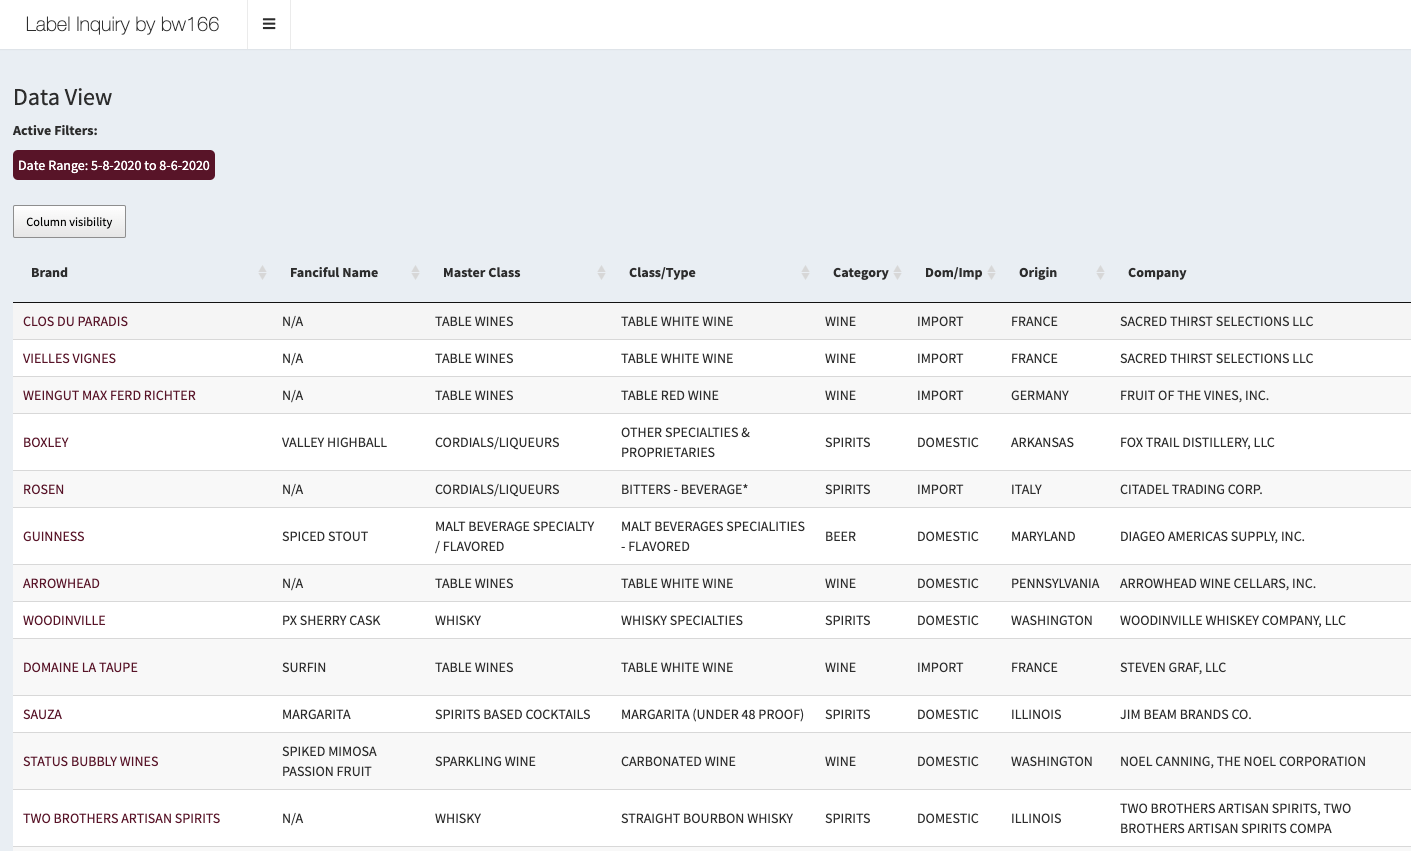Toggle the hamburger sidebar menu icon

(x=269, y=24)
